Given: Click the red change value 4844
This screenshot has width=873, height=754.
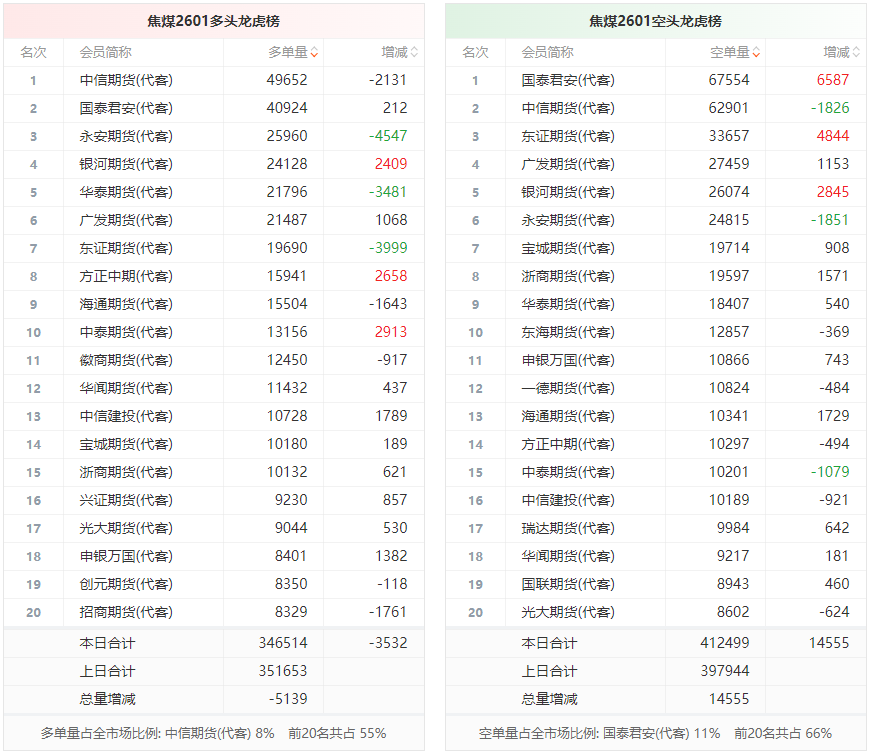Looking at the screenshot, I should pos(833,136).
